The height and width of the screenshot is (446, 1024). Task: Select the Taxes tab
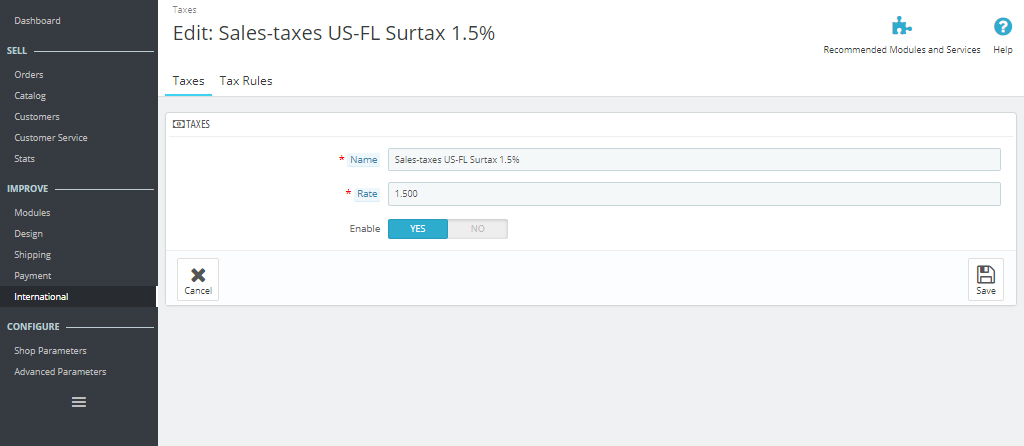pos(188,81)
